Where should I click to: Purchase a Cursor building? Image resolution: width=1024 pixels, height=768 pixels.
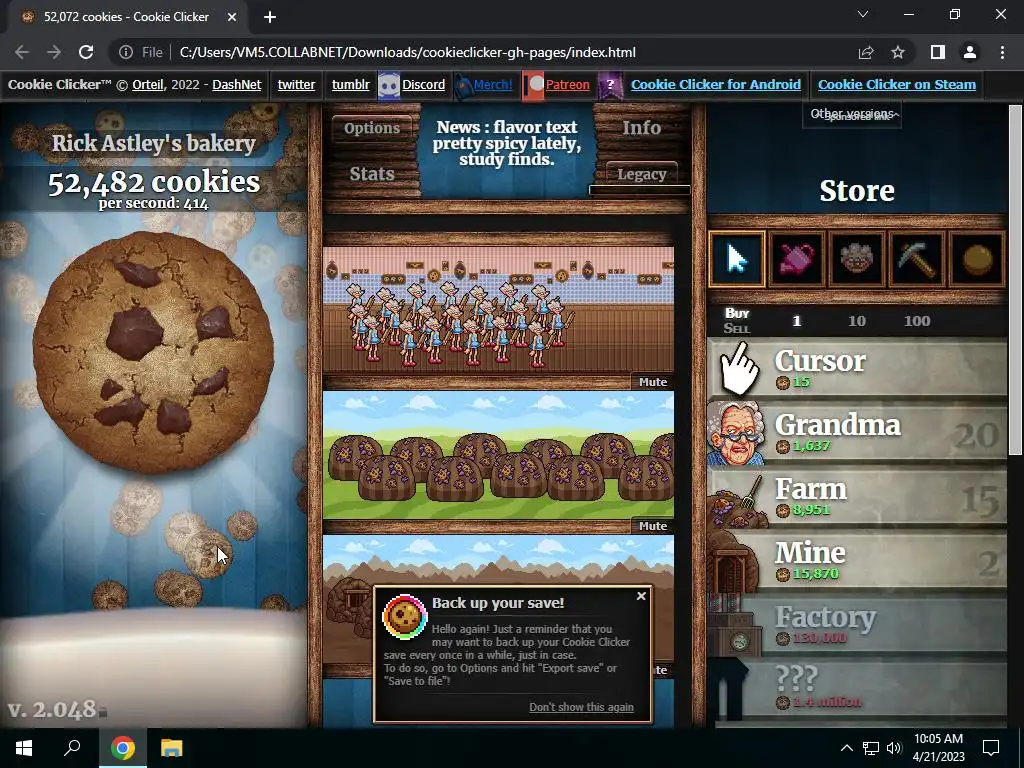click(x=857, y=370)
